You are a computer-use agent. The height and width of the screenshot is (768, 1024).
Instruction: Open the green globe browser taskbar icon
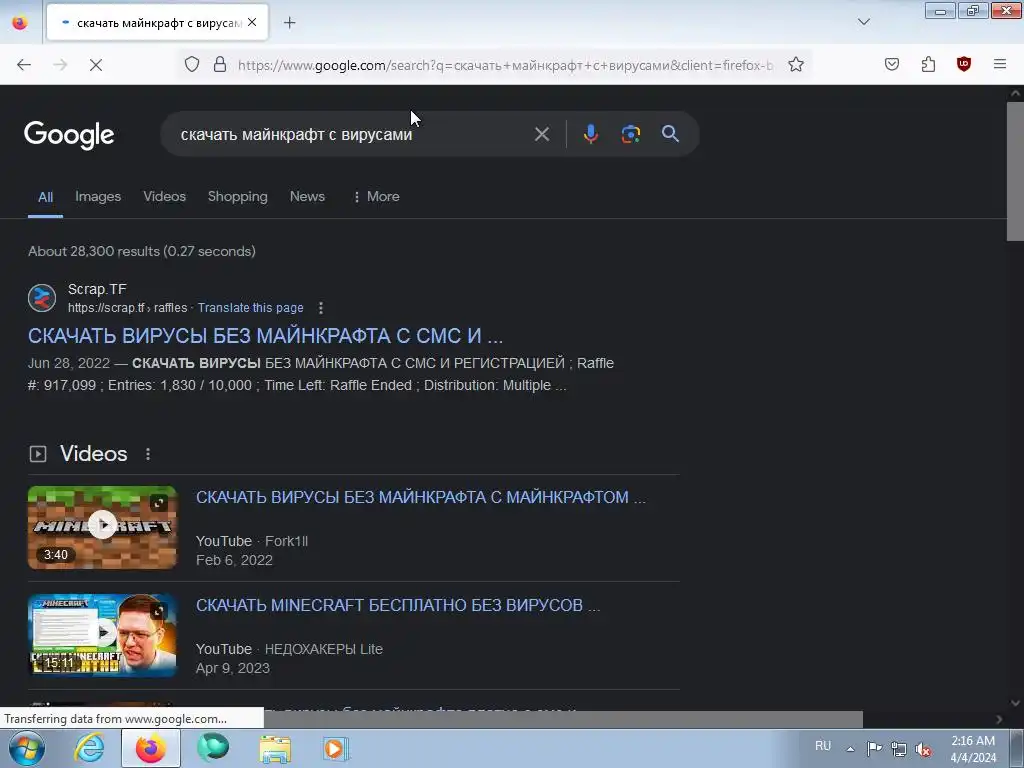pos(213,748)
